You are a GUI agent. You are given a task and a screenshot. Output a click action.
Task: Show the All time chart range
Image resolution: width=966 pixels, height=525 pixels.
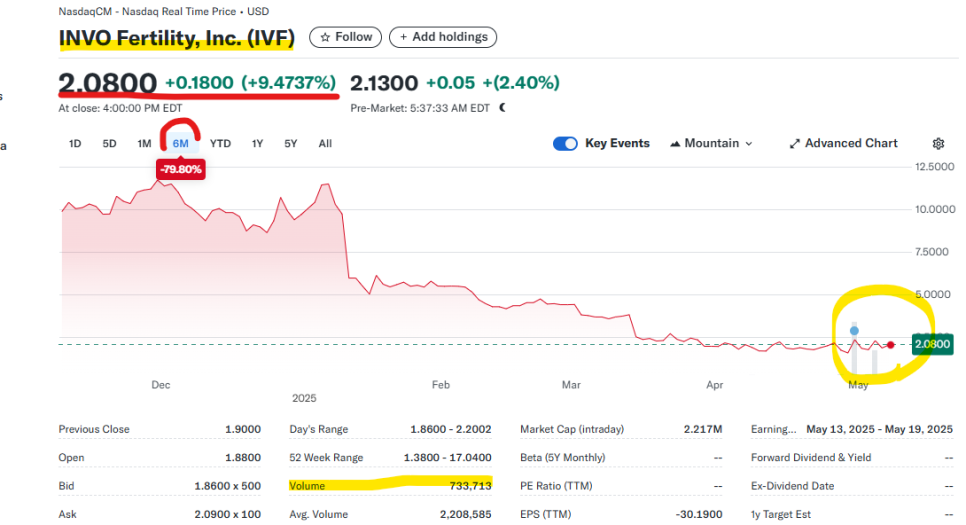point(325,144)
